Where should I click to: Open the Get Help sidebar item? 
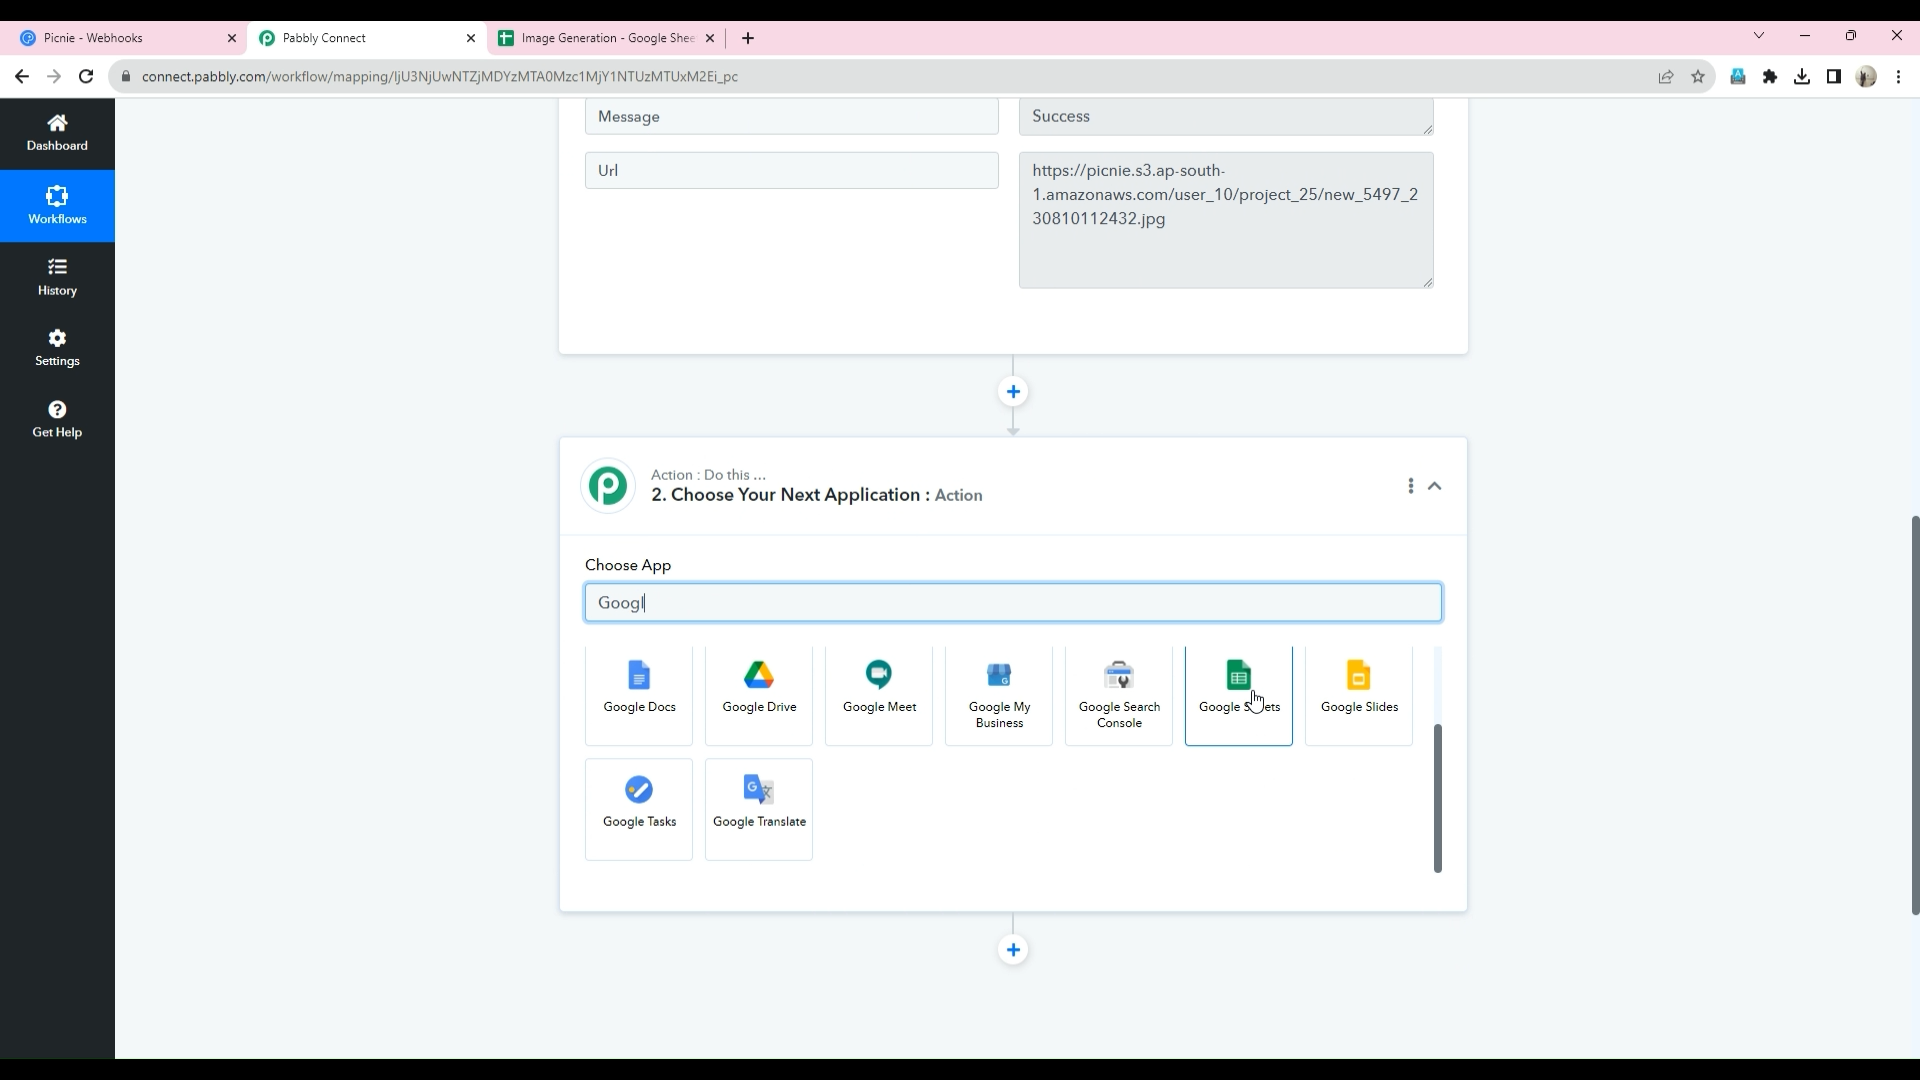[57, 419]
